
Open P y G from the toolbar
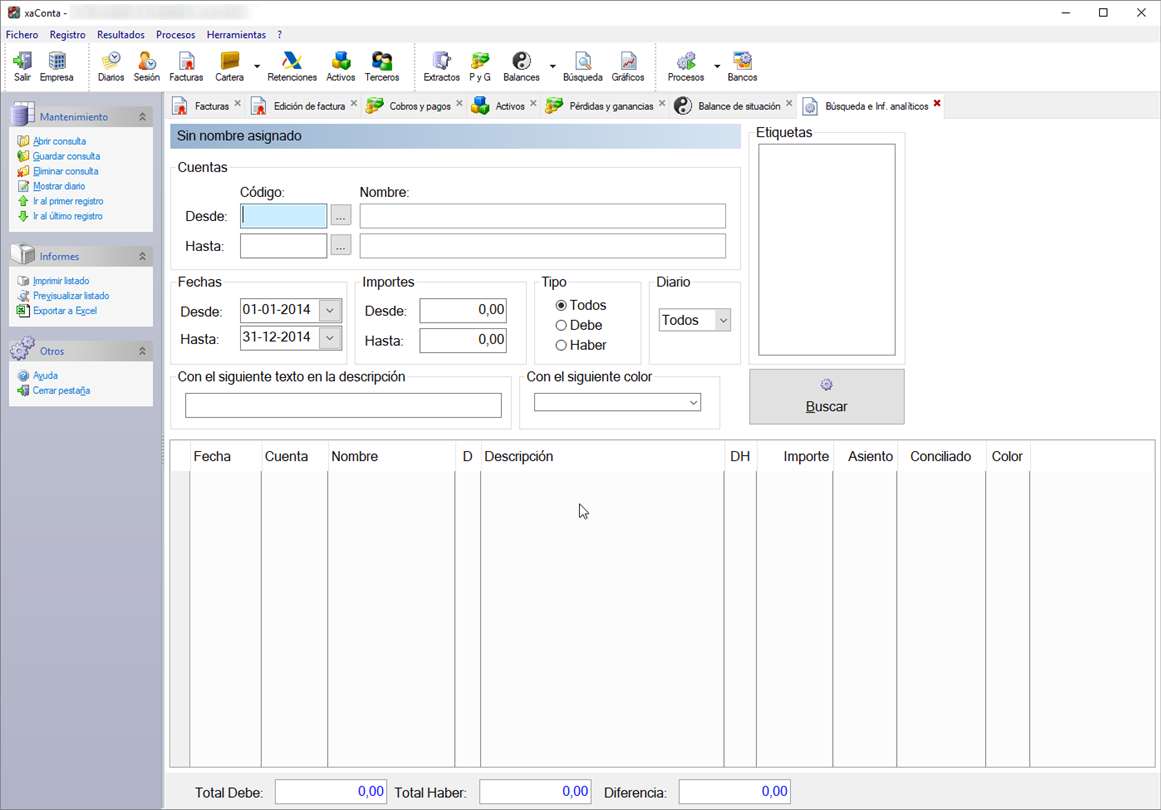coord(480,67)
